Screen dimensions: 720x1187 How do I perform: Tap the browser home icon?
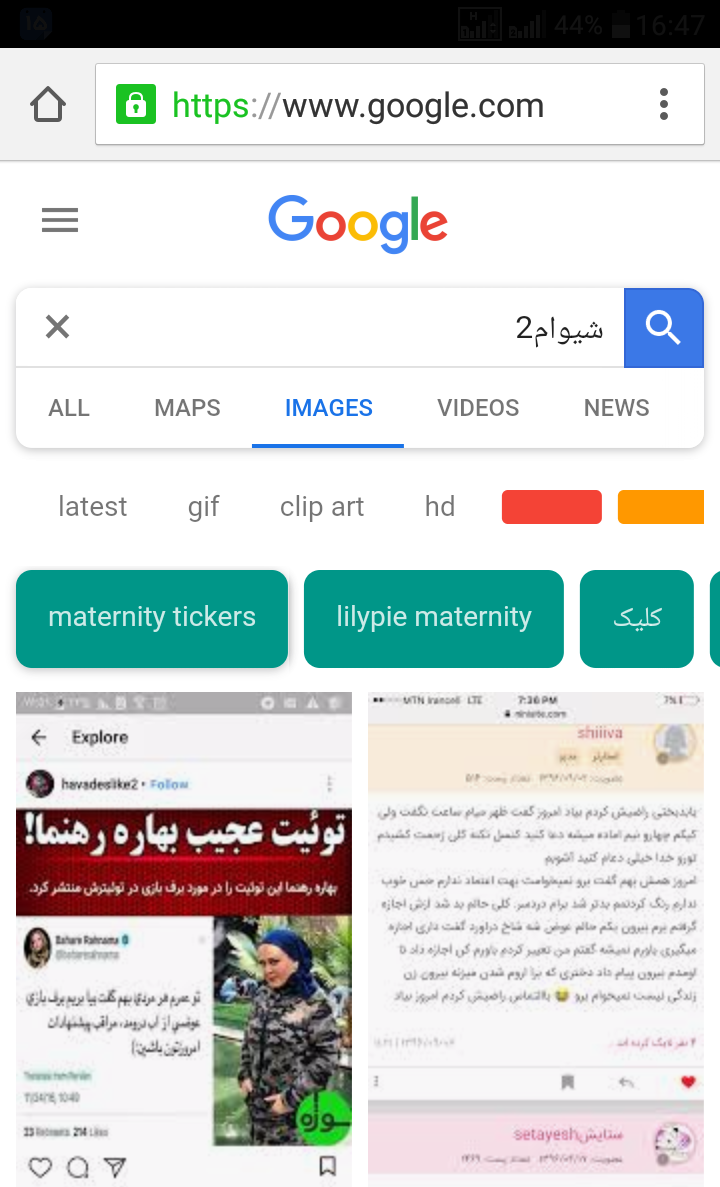point(48,104)
